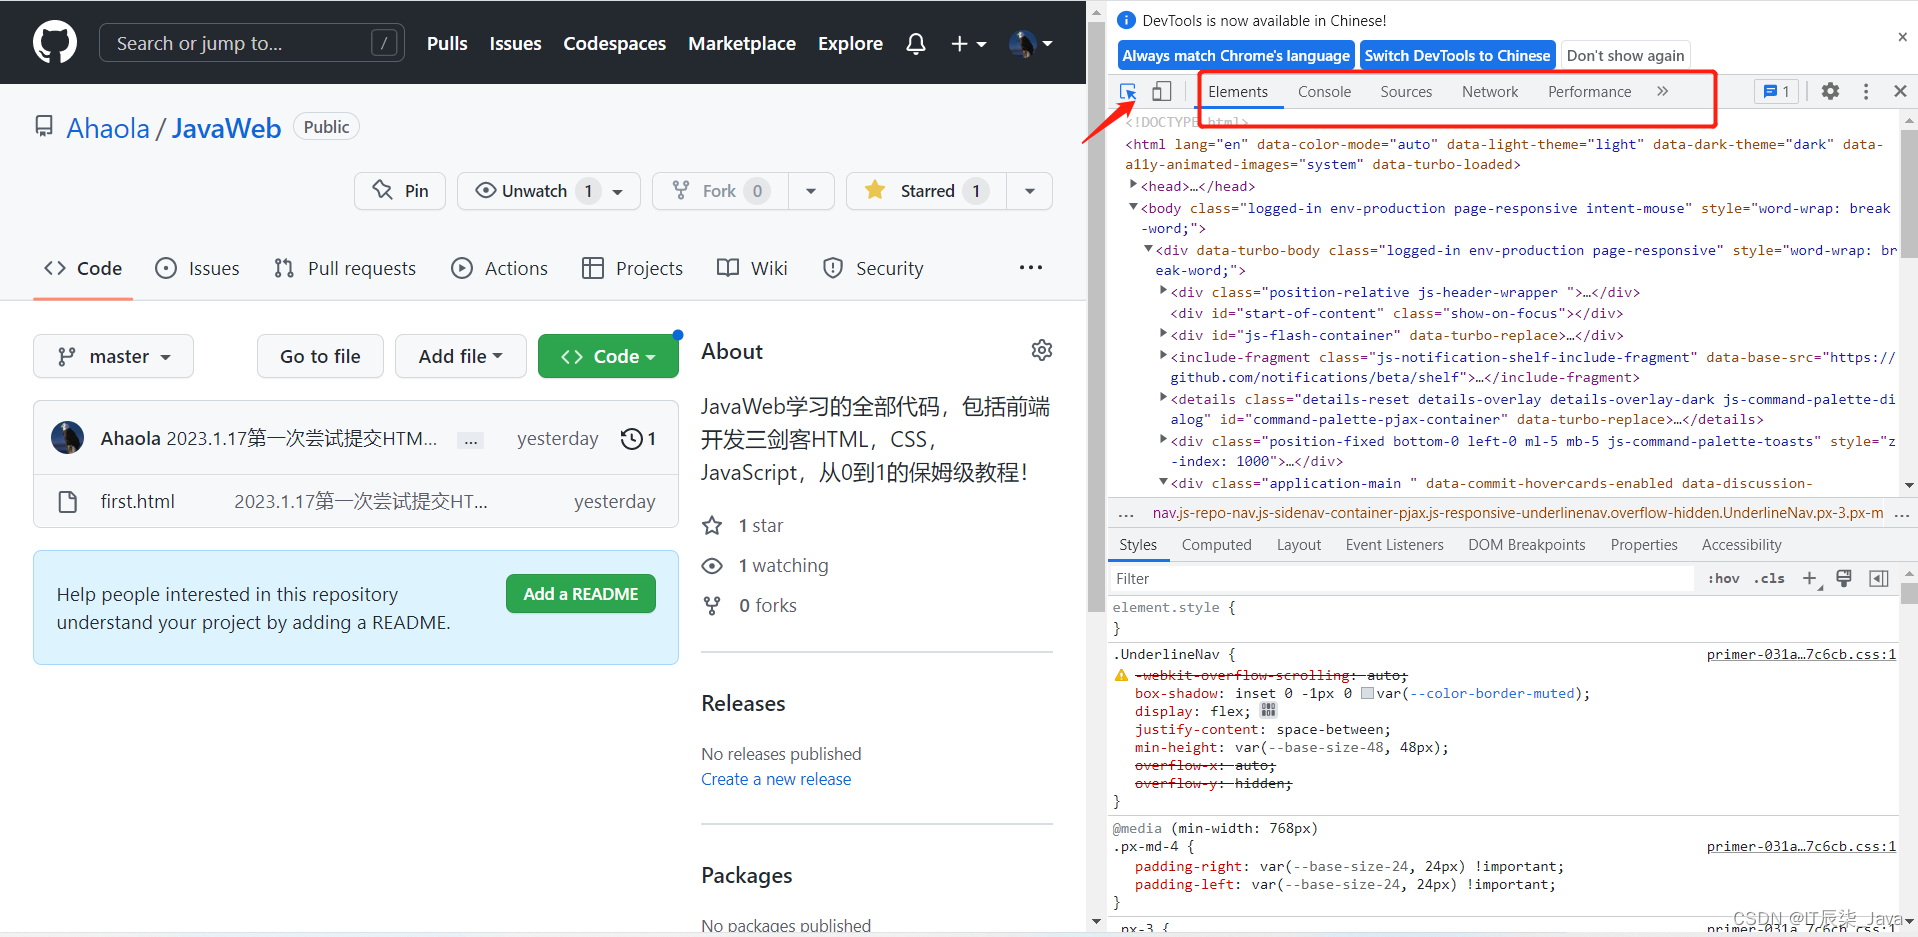1918x937 pixels.
Task: Activate the inspect element picker icon
Action: tap(1128, 92)
